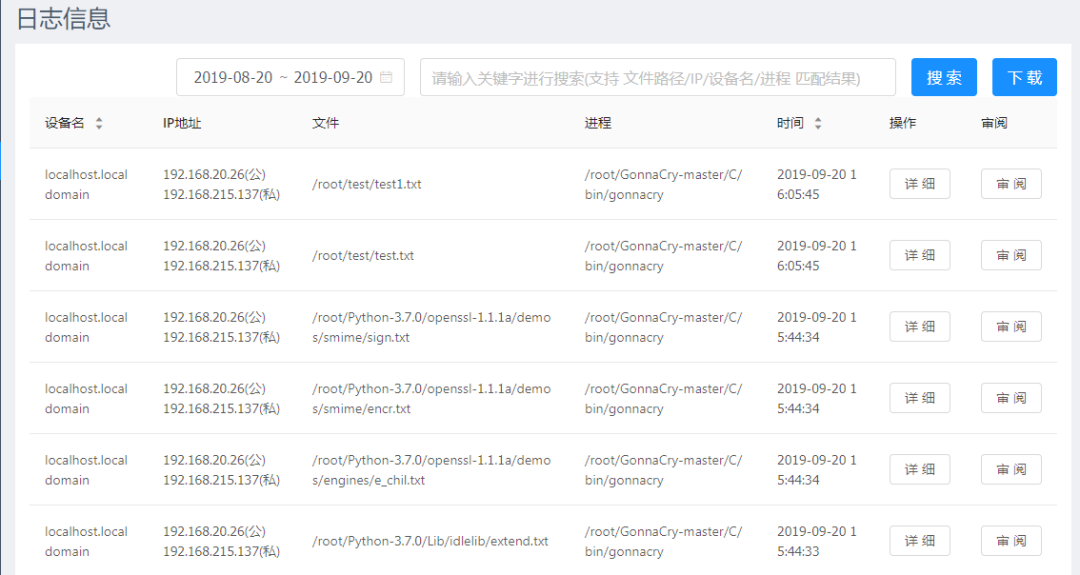Sort by time column arrows
The height and width of the screenshot is (575, 1080).
pyautogui.click(x=818, y=124)
